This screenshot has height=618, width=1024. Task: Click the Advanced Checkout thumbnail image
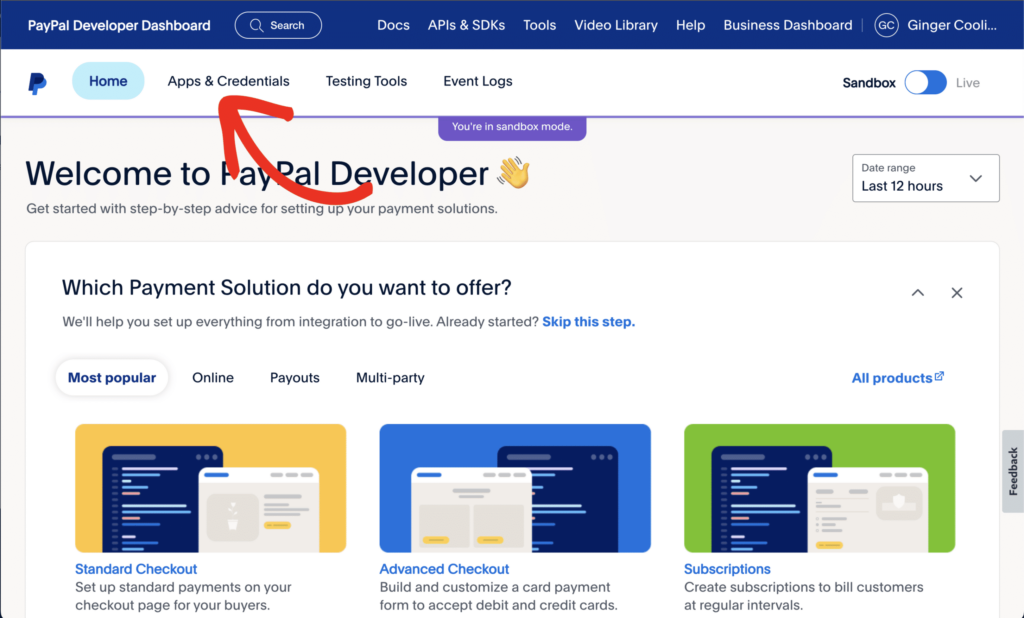click(515, 488)
